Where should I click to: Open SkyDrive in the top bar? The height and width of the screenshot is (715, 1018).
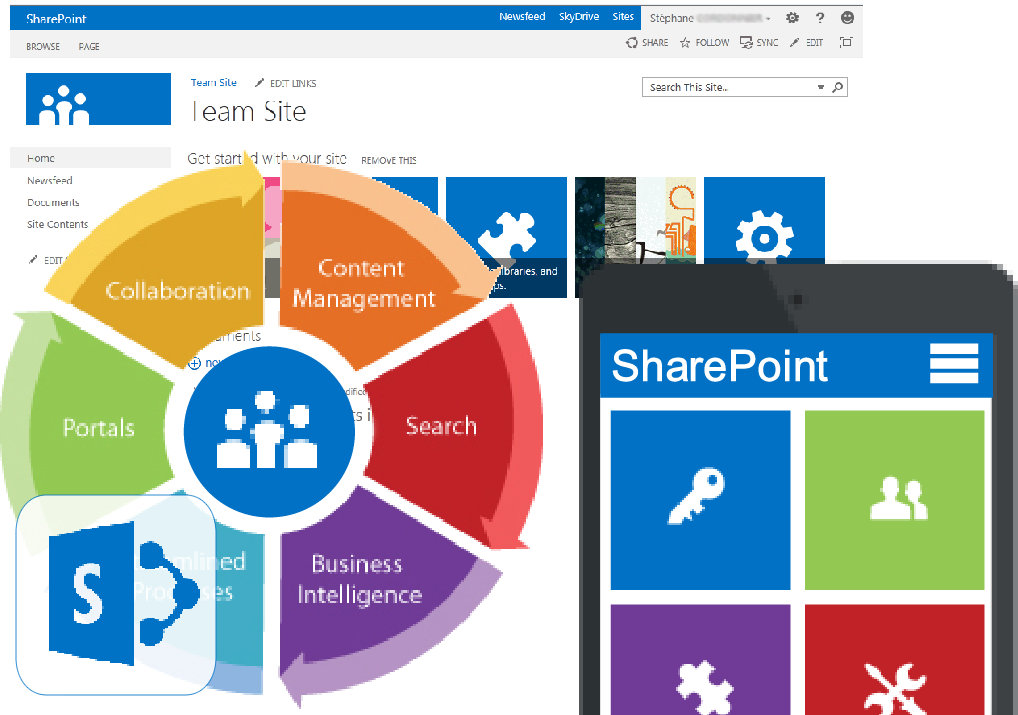pyautogui.click(x=579, y=17)
